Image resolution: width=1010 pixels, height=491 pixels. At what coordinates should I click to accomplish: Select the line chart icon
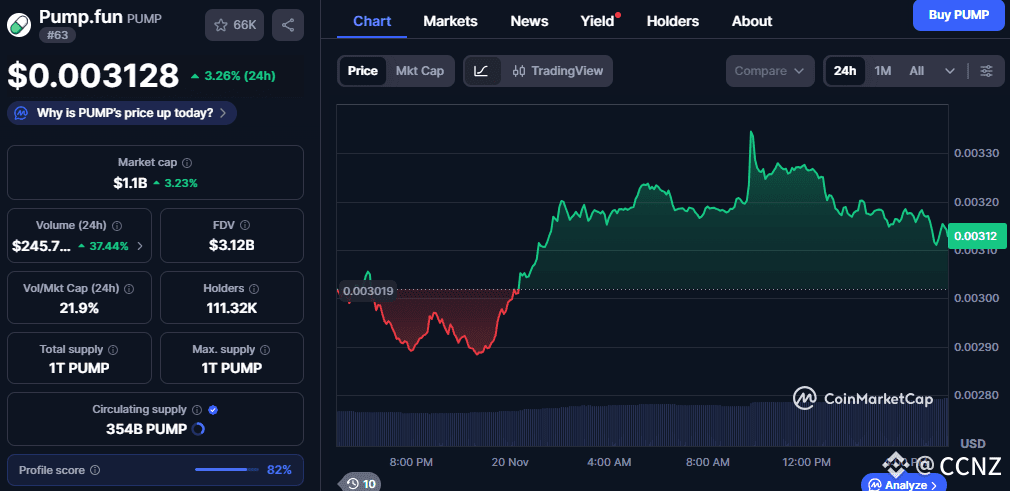pos(481,71)
